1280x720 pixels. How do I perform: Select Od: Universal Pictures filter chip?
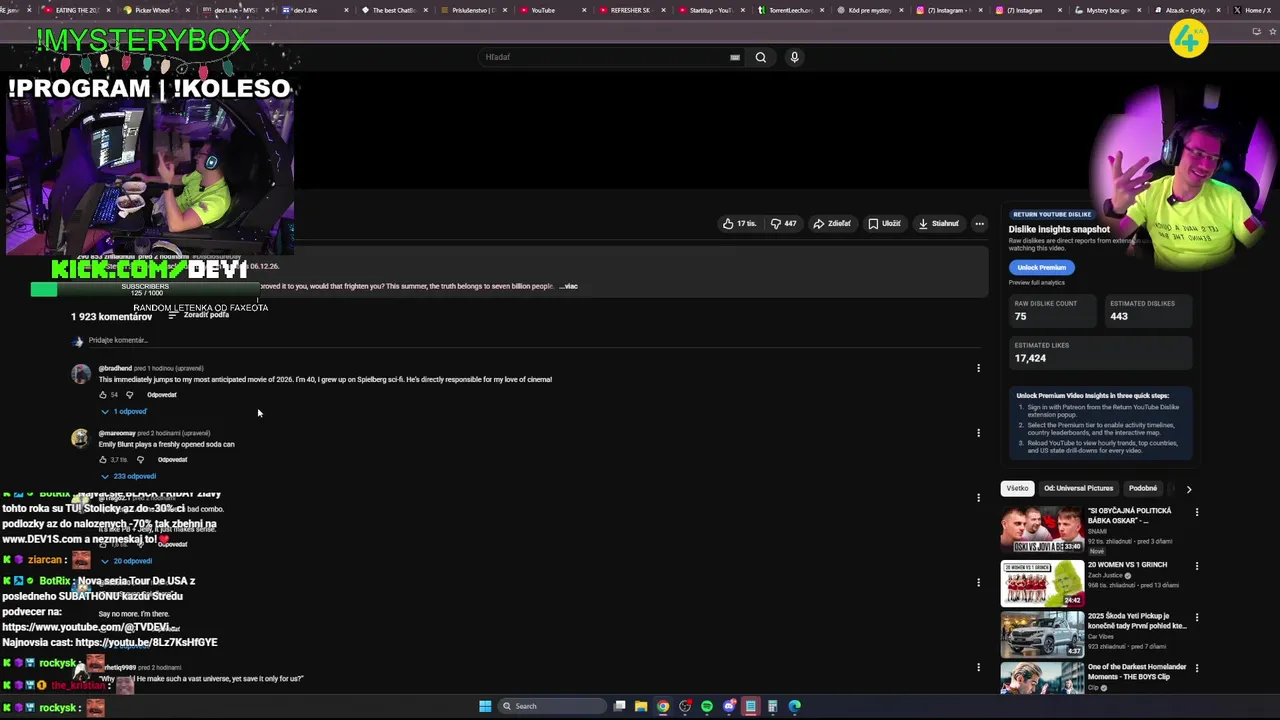click(x=1078, y=488)
